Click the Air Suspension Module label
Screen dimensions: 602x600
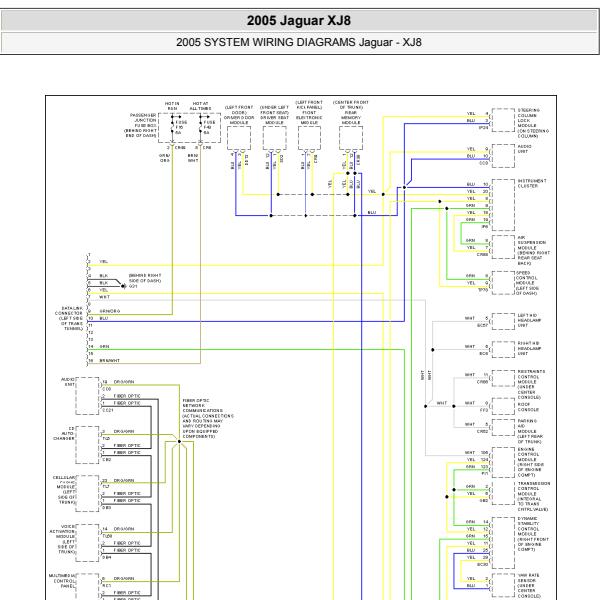[x=533, y=250]
